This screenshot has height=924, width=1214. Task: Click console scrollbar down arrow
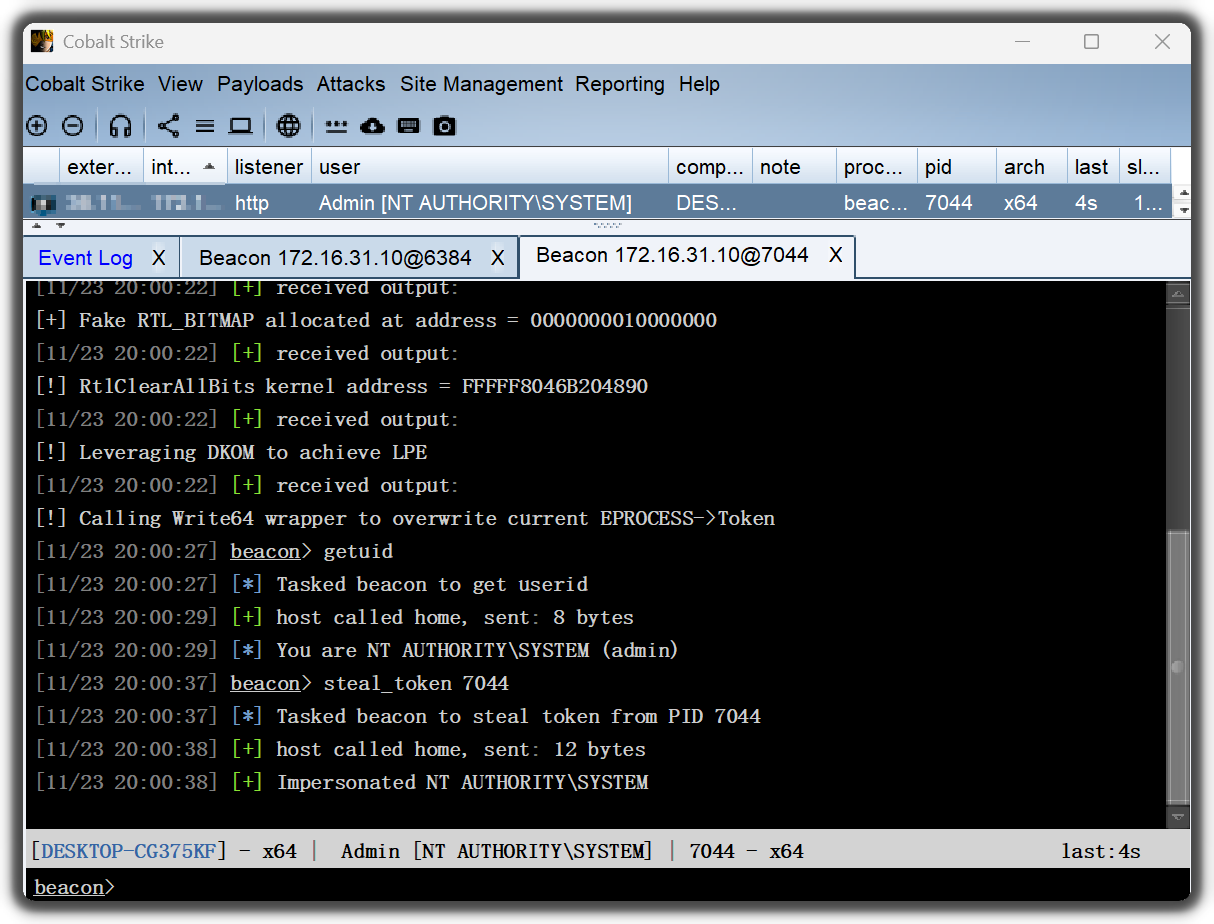click(1178, 817)
